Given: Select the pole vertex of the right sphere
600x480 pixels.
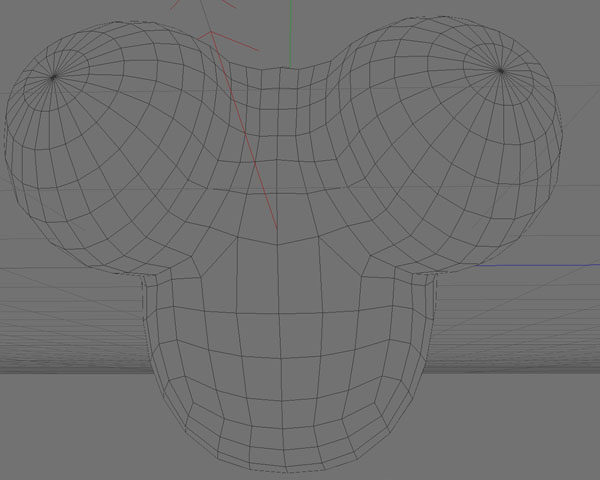Looking at the screenshot, I should pos(501,70).
